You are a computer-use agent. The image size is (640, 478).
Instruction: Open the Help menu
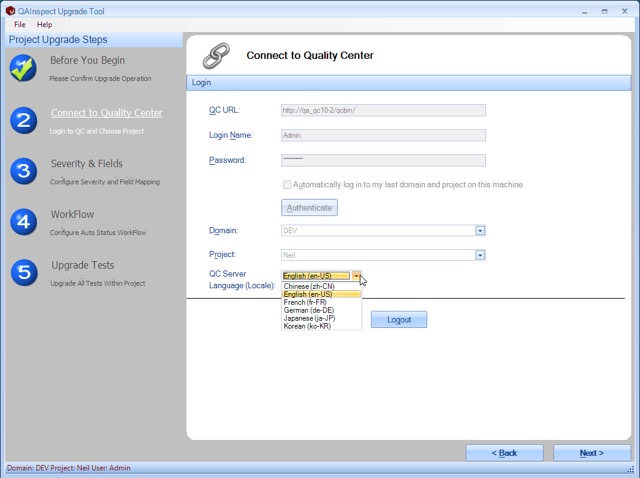click(x=44, y=24)
